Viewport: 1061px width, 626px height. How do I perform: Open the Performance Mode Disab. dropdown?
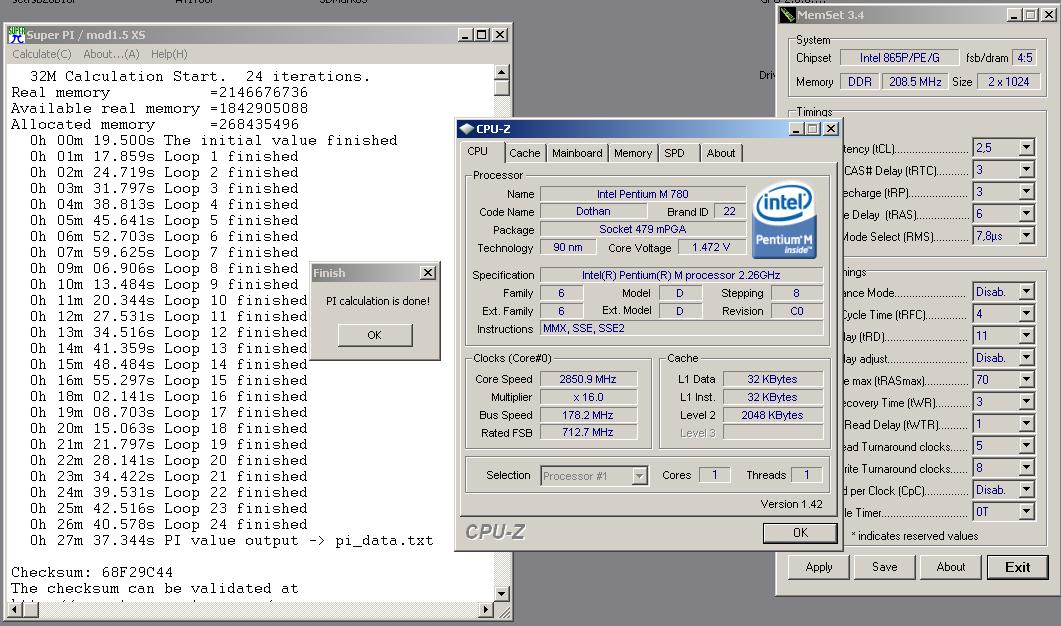[x=1026, y=292]
